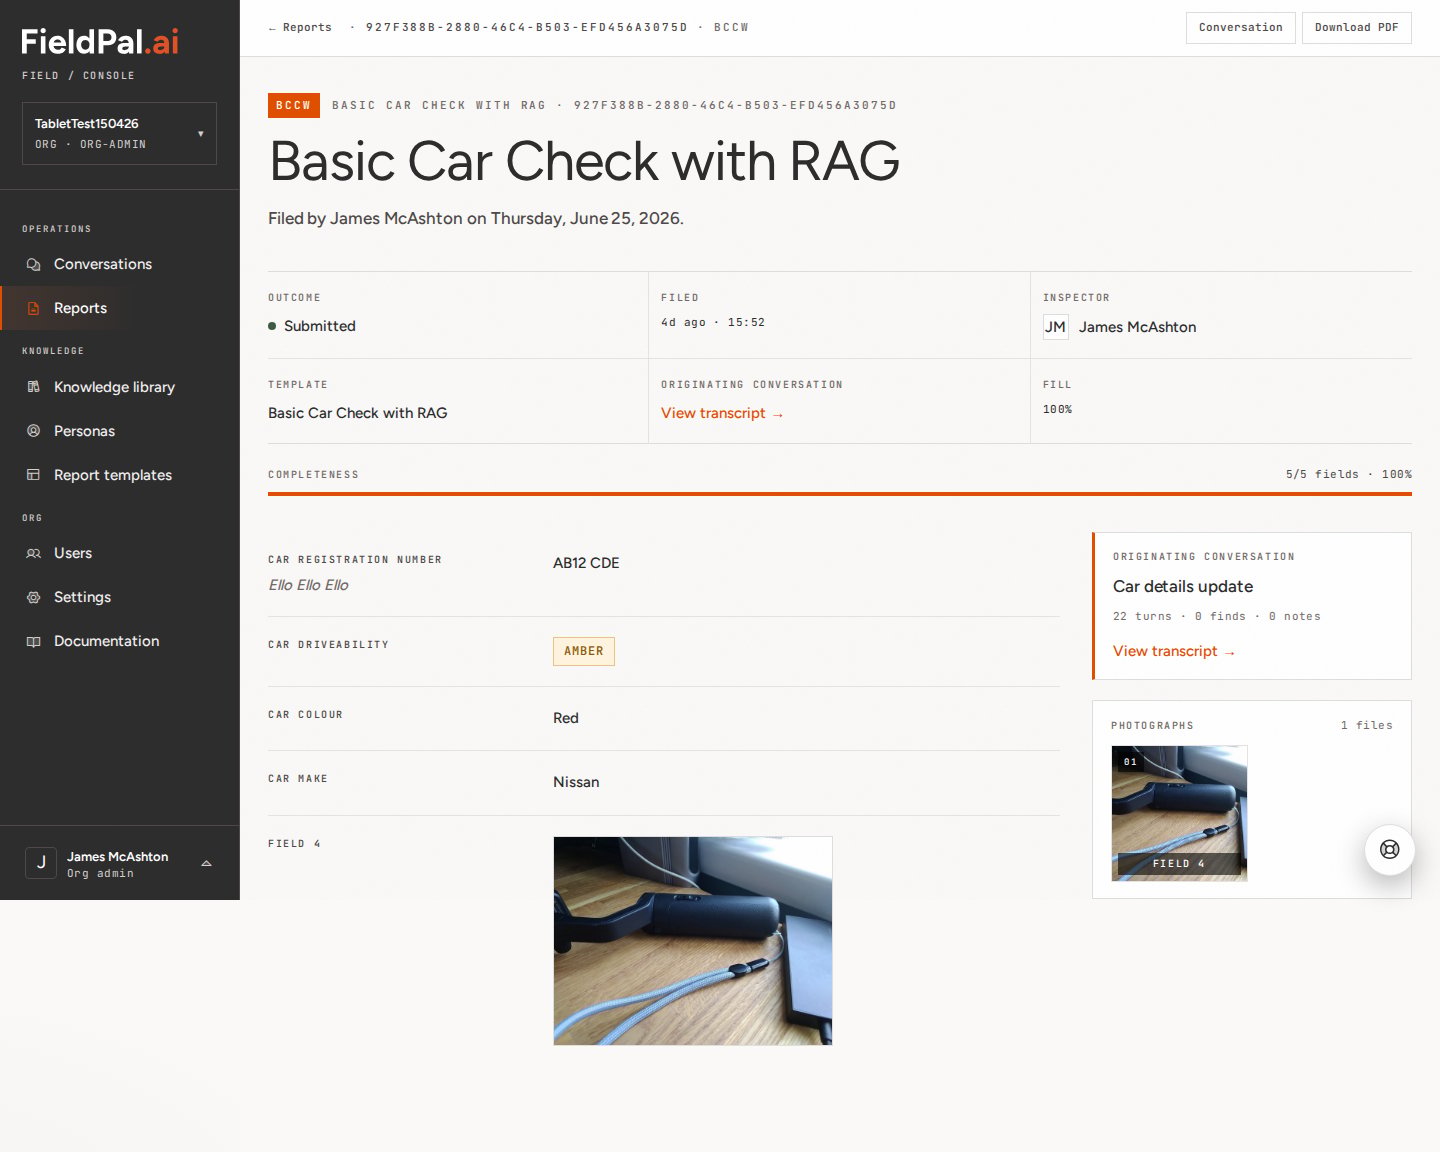The image size is (1440, 1152).
Task: Click the Basic Car Check with RAG template value
Action: pos(358,413)
